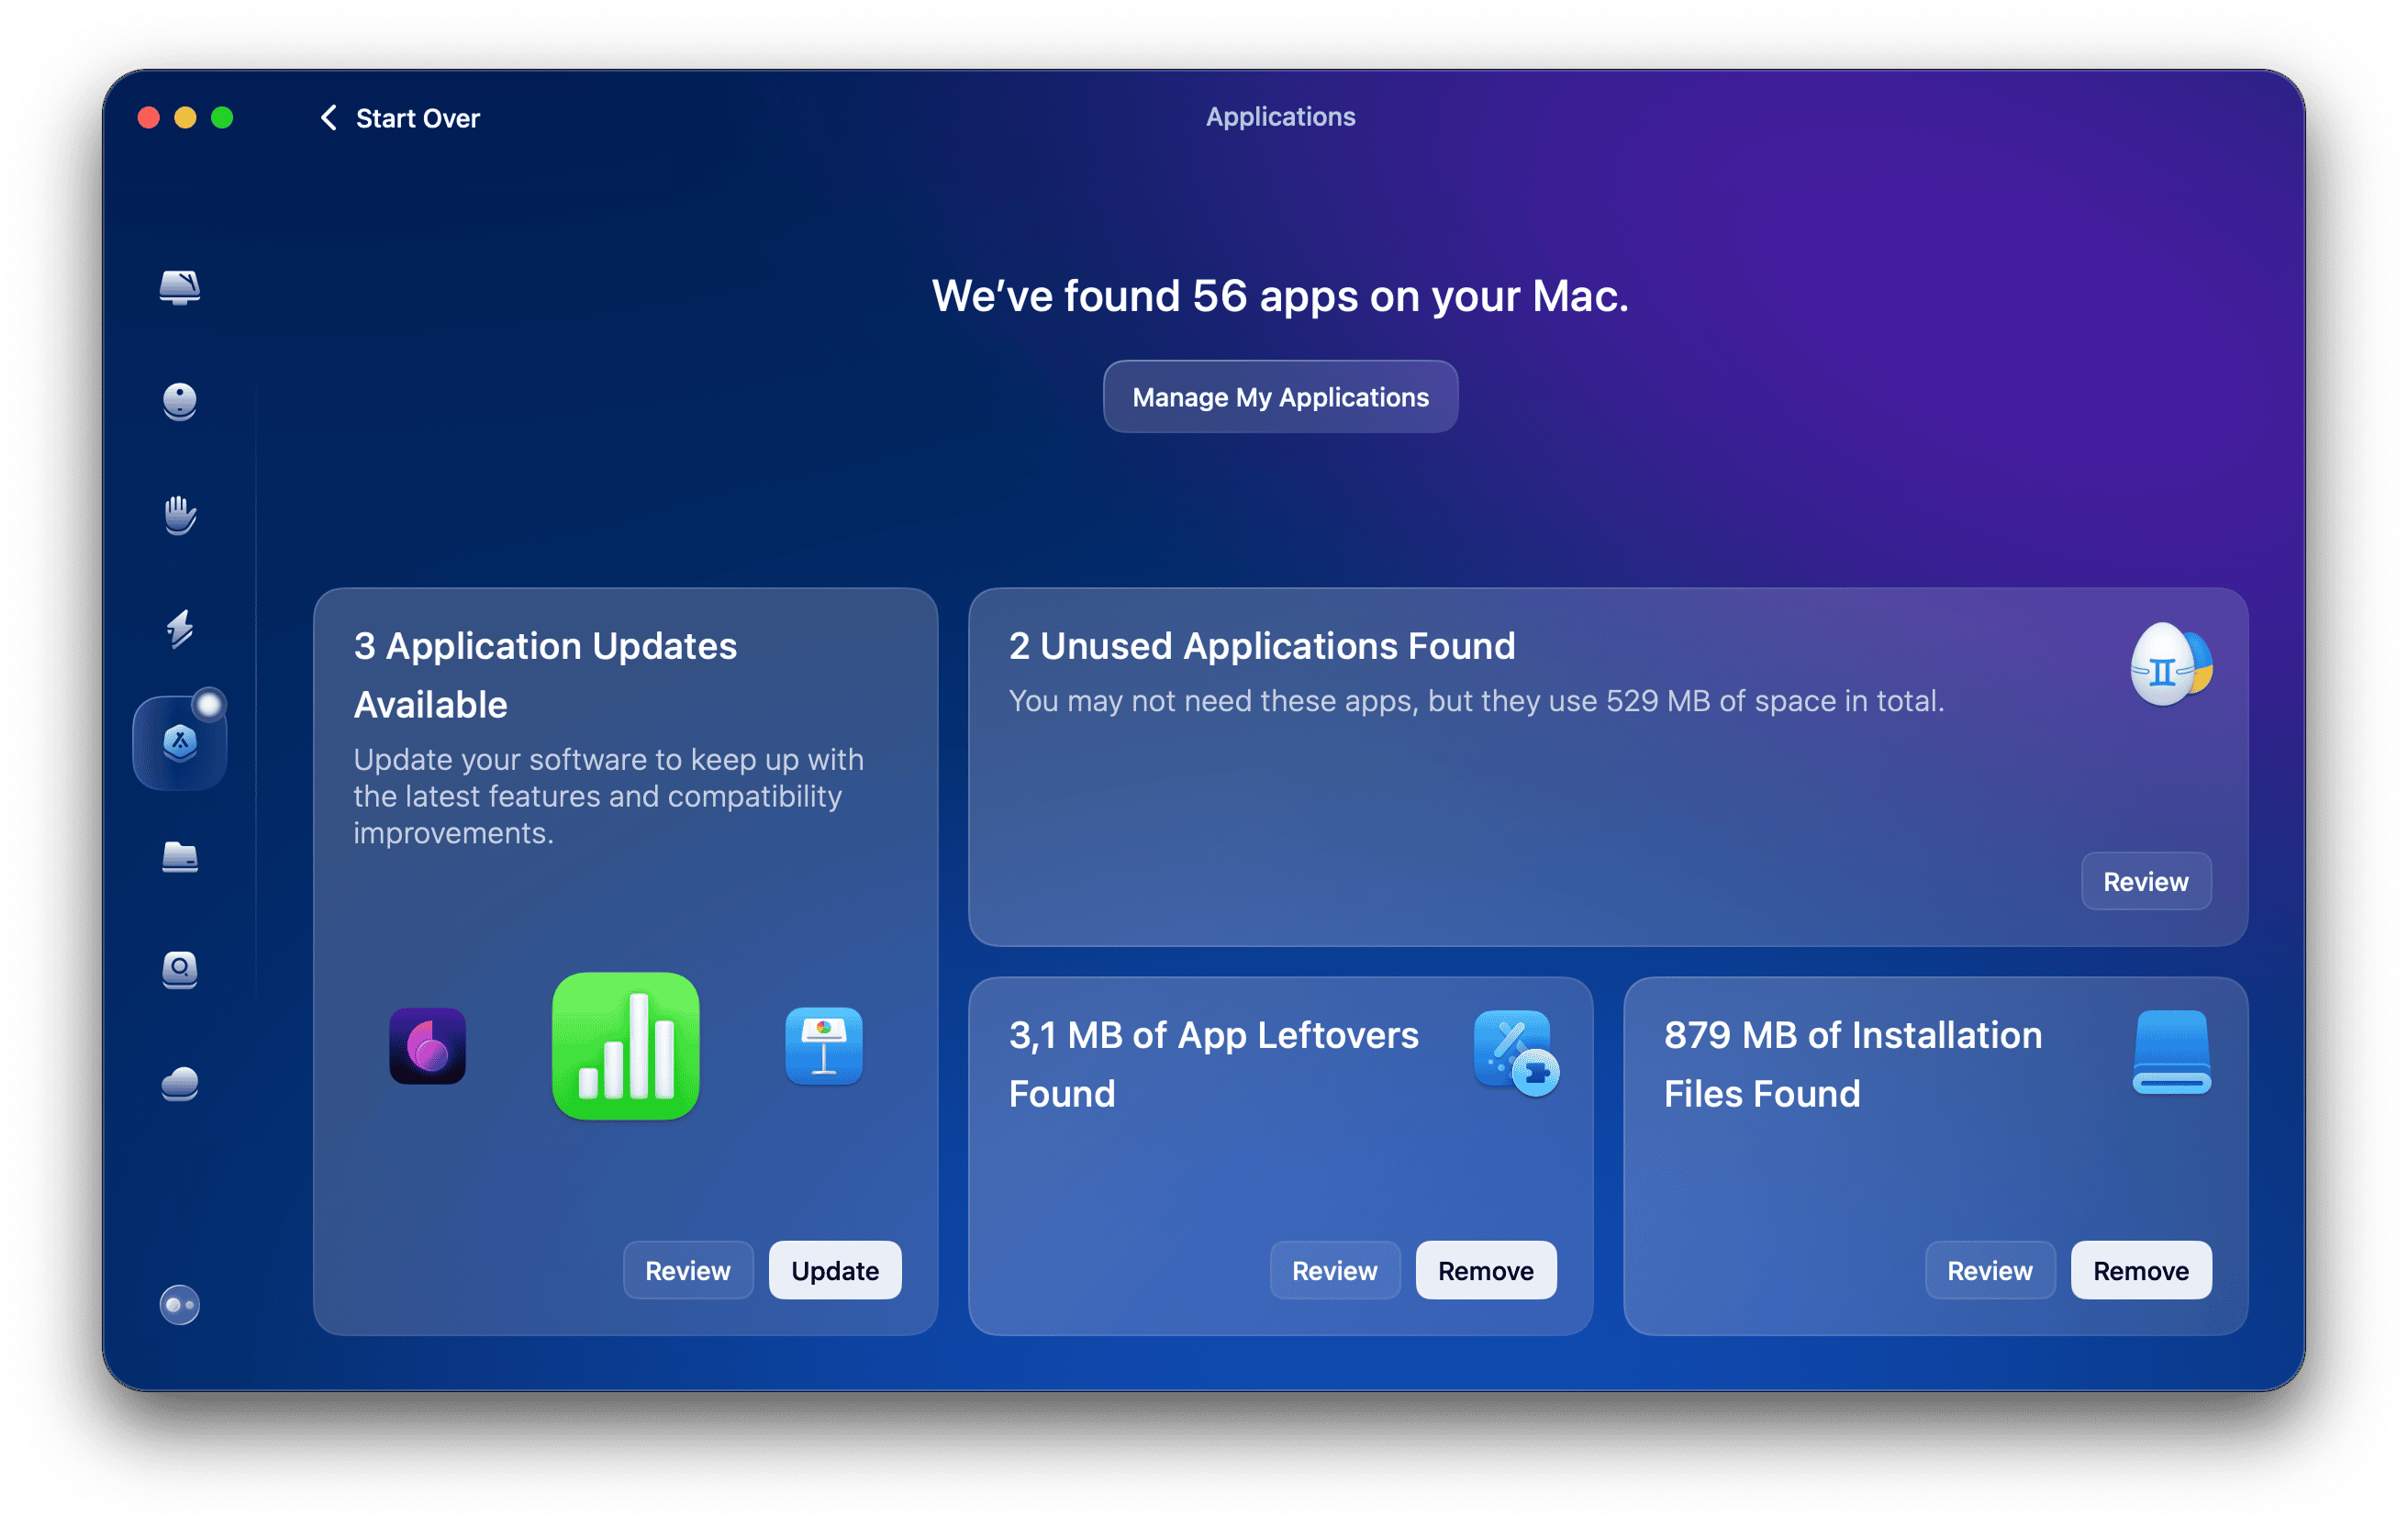Review the 2 unused applications
Screen dimensions: 2408x1527
(2146, 881)
